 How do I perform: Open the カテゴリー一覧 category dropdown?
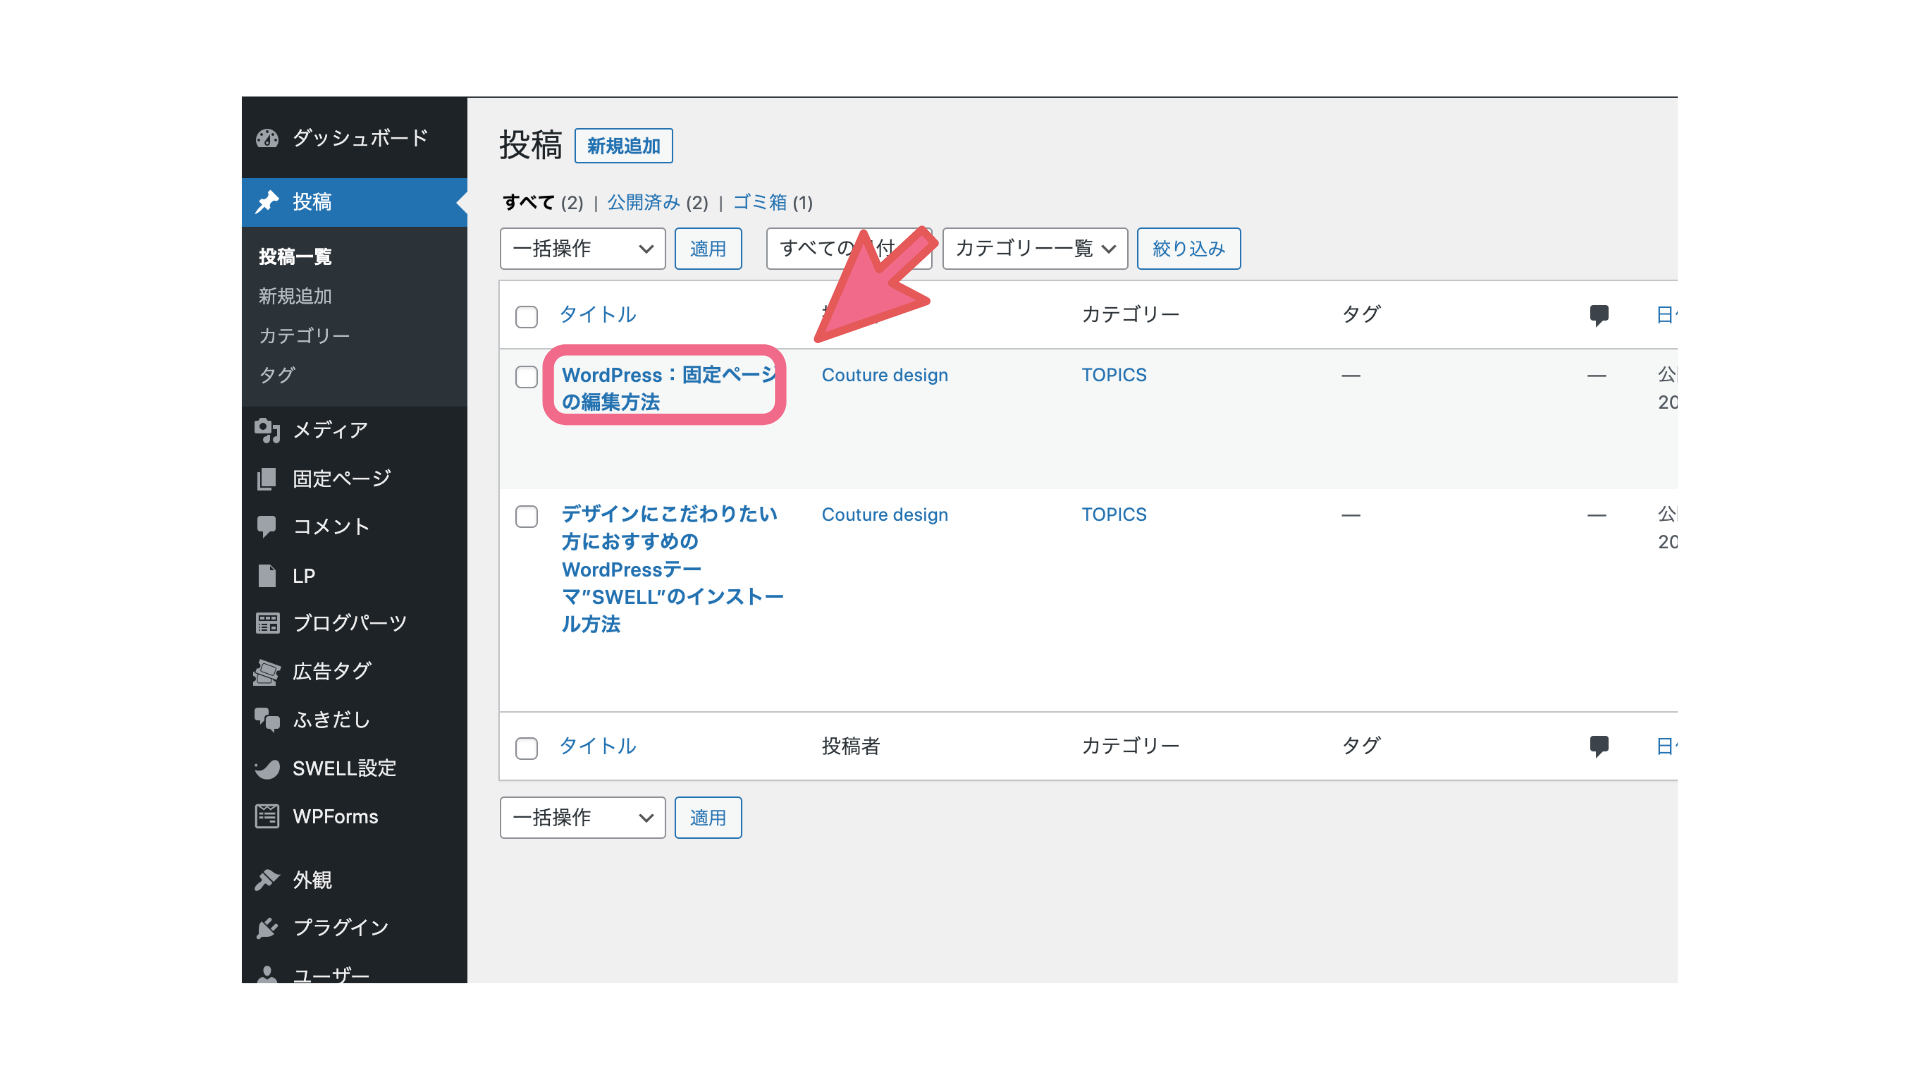click(x=1035, y=249)
